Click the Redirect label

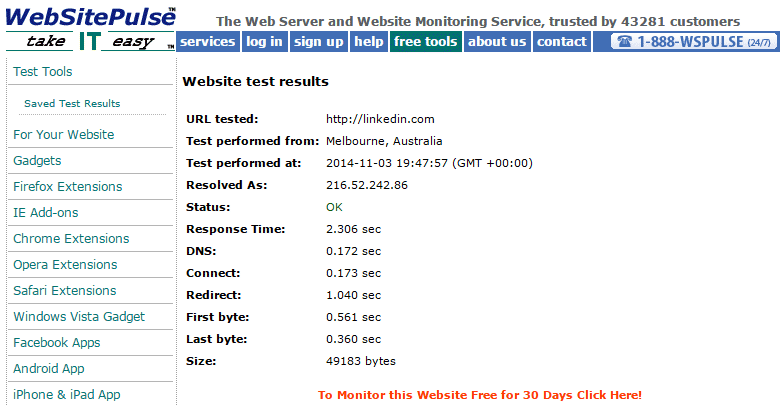click(213, 295)
